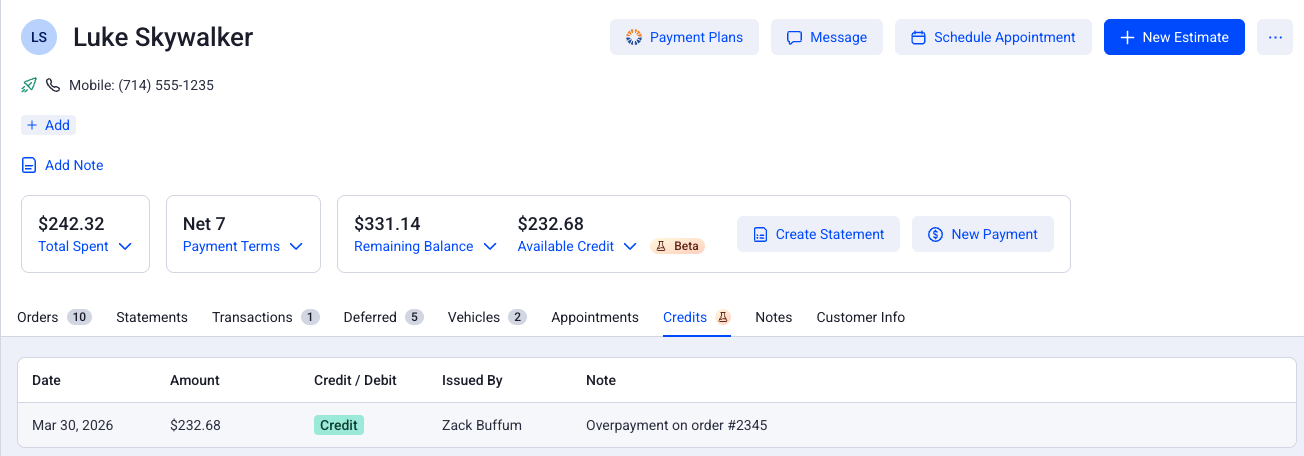Click the Beta flask badge

(678, 246)
